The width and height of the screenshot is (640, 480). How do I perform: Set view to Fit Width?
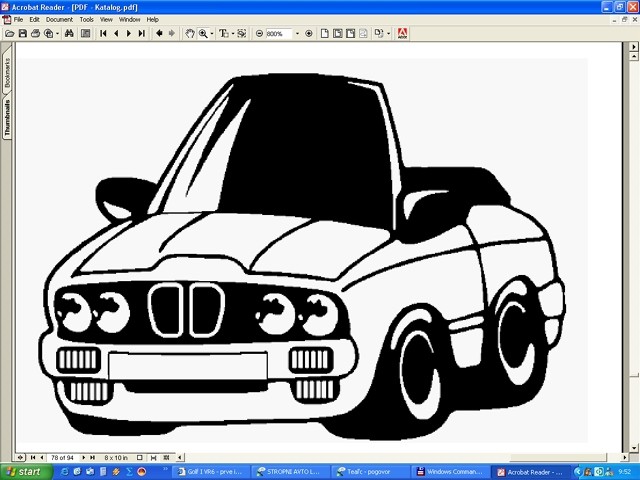(x=351, y=33)
